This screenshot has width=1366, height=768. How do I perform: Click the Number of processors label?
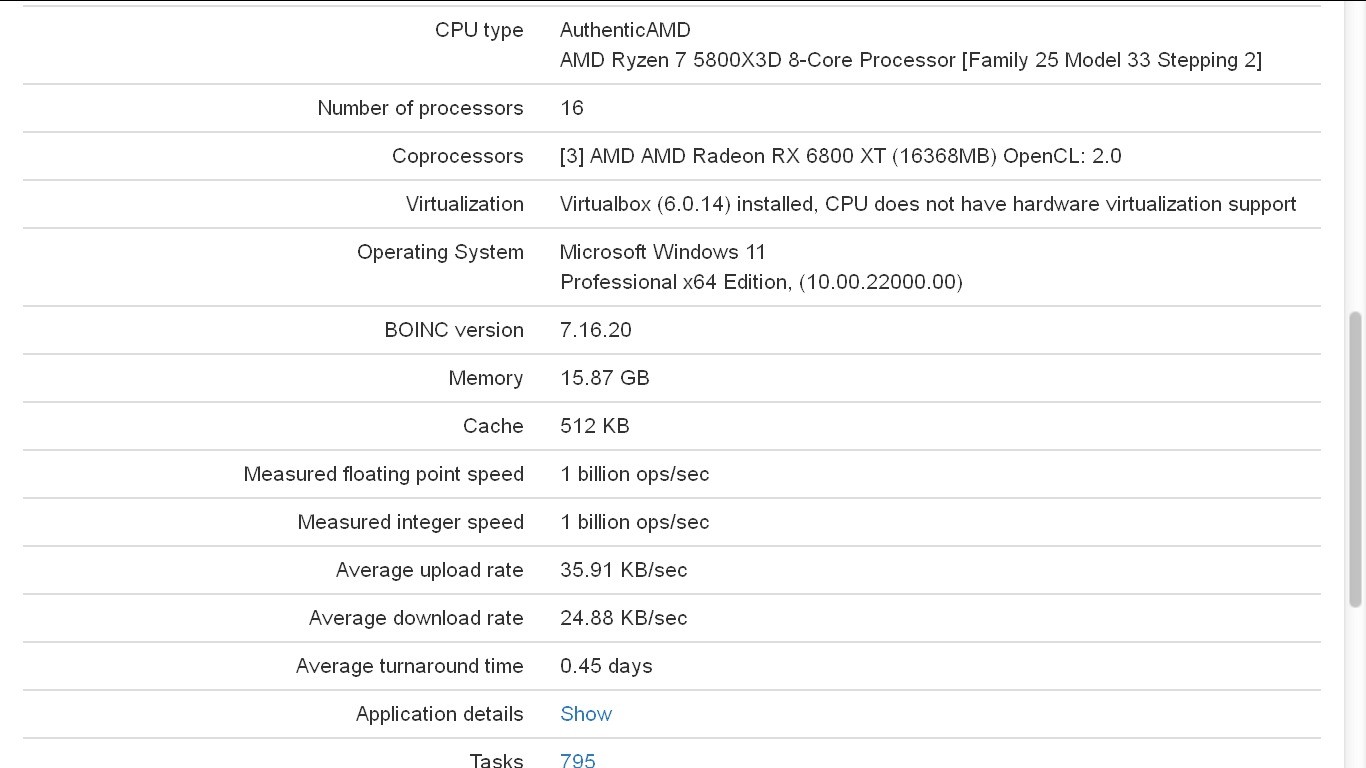point(420,108)
